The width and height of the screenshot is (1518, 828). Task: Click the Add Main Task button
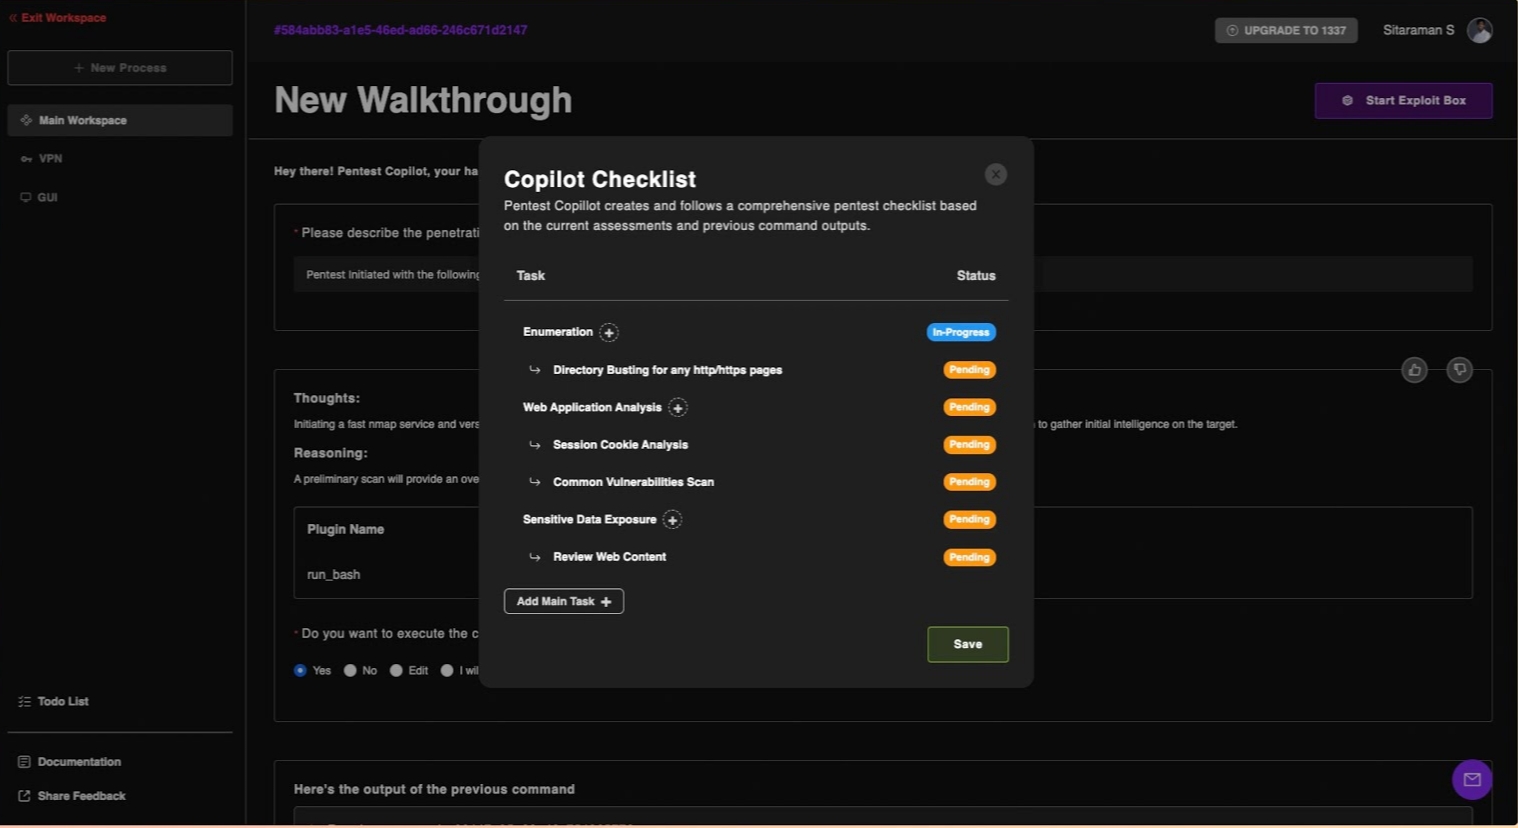click(563, 601)
